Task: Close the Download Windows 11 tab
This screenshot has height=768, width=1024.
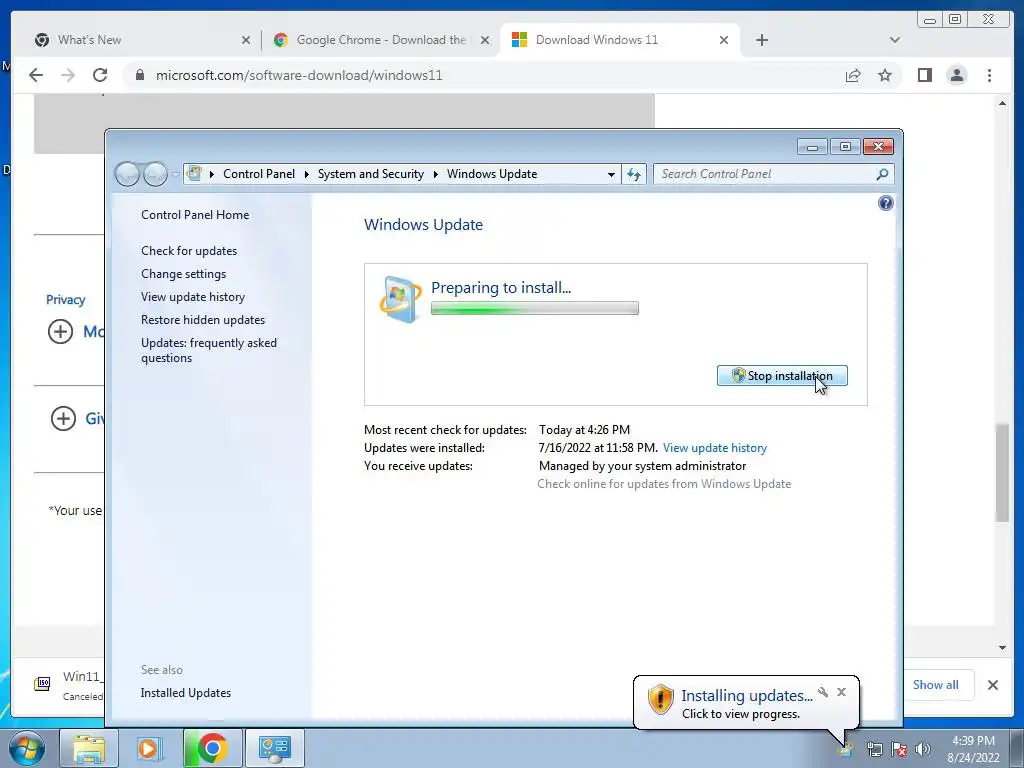Action: tap(724, 40)
